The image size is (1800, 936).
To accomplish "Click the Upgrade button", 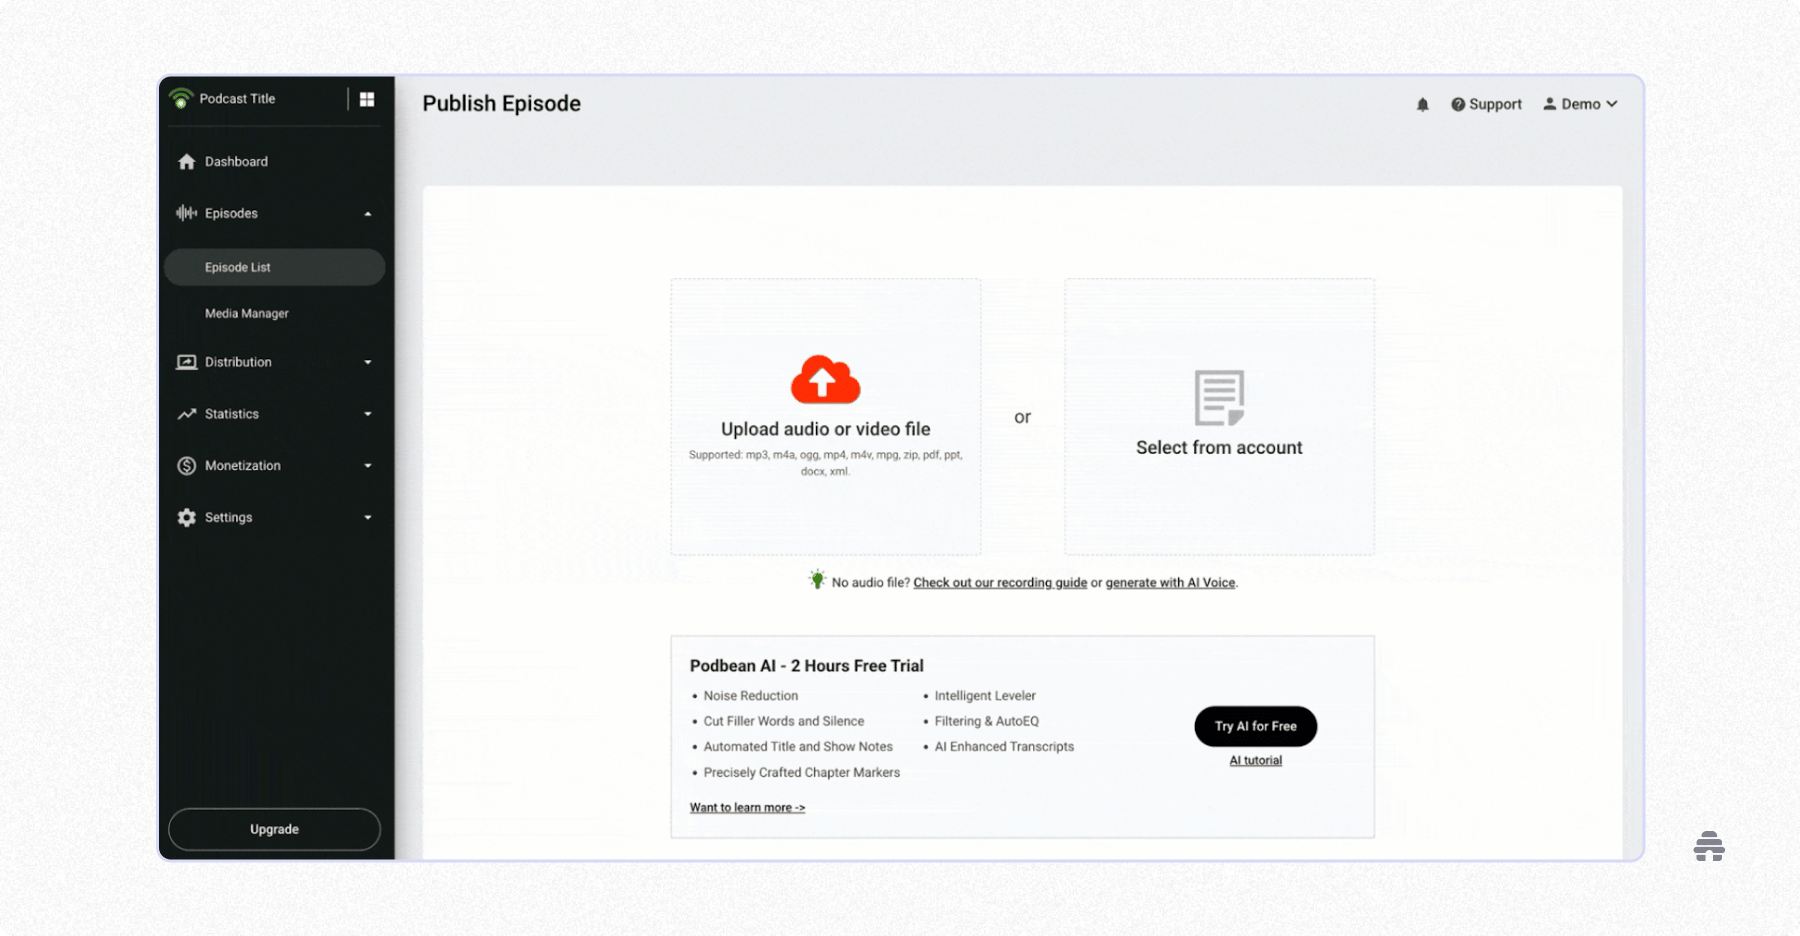I will (273, 829).
